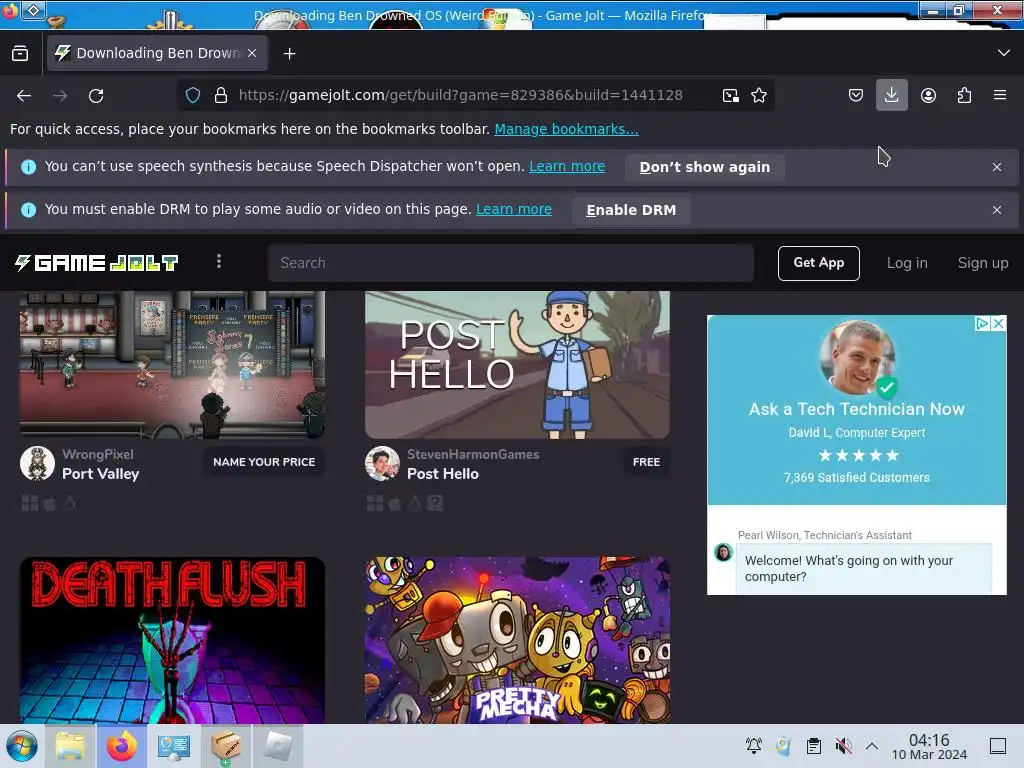
Task: Click Ask a Tech Technician Now ad
Action: (856, 409)
